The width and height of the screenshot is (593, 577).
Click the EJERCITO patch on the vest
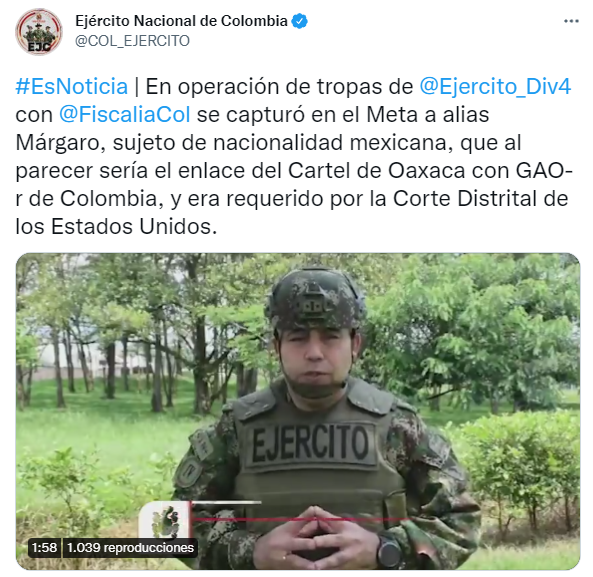pos(310,443)
